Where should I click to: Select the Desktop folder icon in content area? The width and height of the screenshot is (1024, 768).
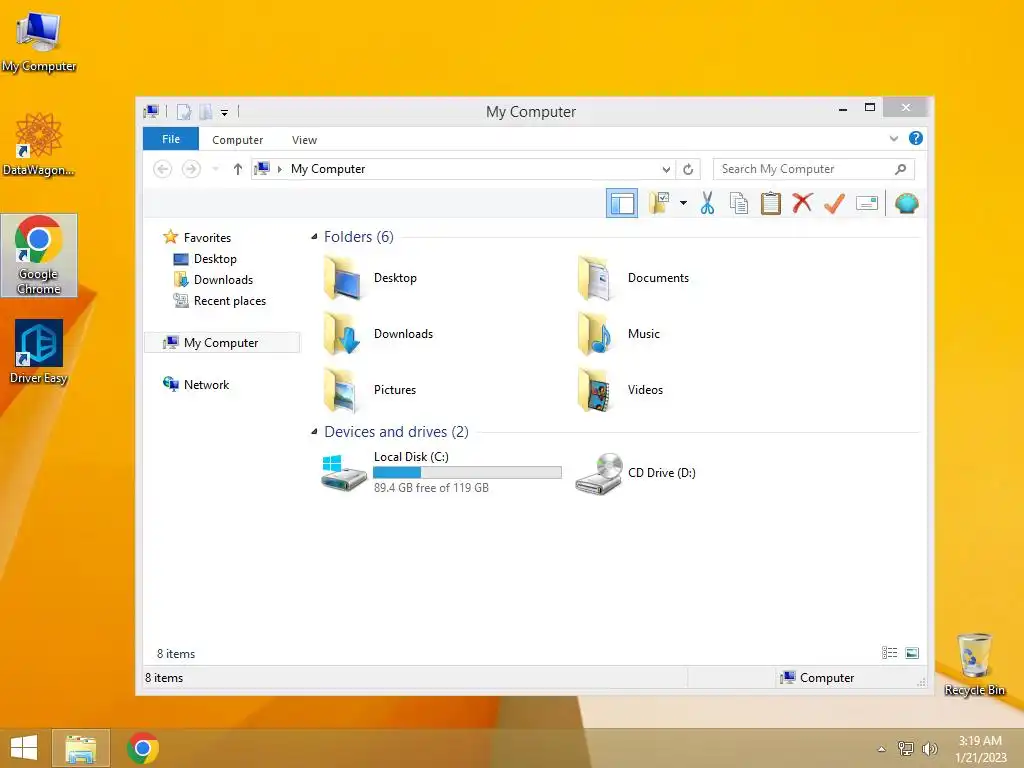click(x=342, y=278)
